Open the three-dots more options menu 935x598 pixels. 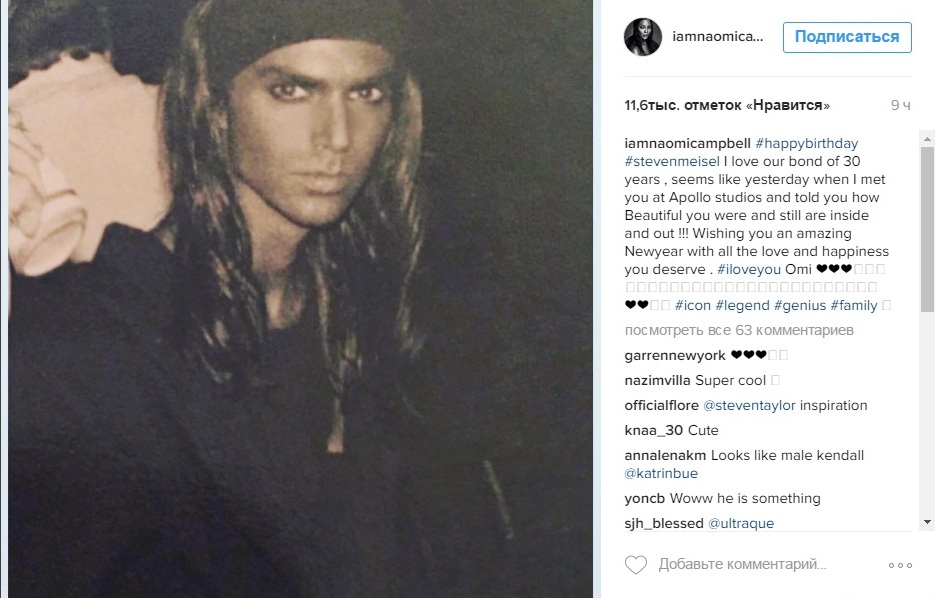pyautogui.click(x=900, y=565)
